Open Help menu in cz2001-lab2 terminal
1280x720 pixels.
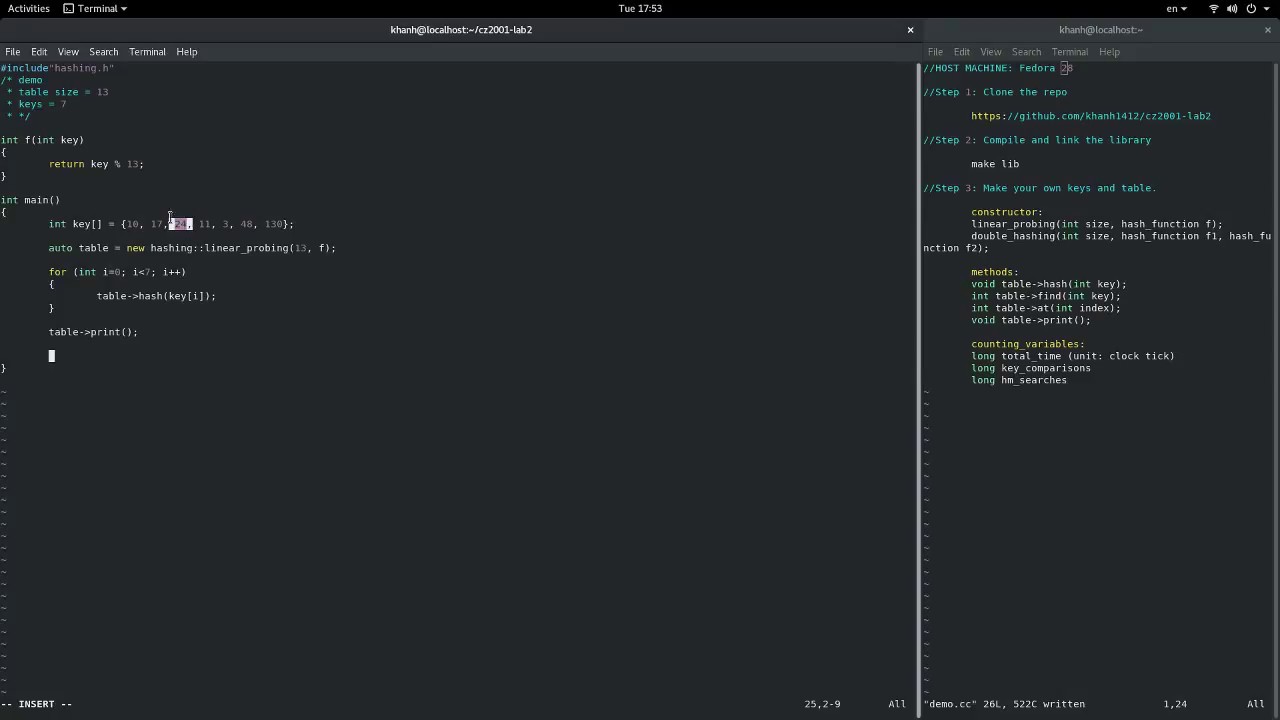187,52
